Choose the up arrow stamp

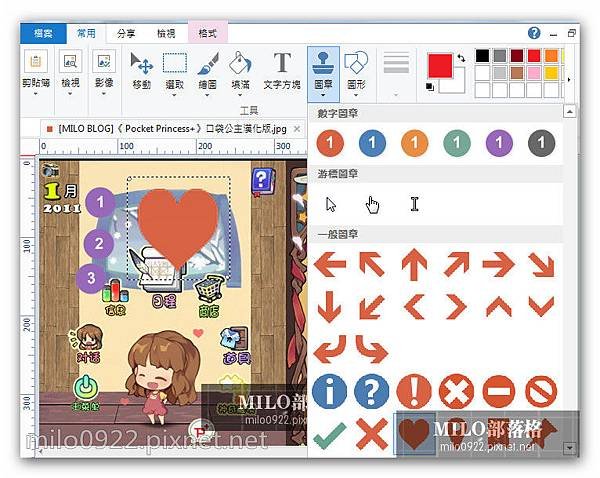414,264
